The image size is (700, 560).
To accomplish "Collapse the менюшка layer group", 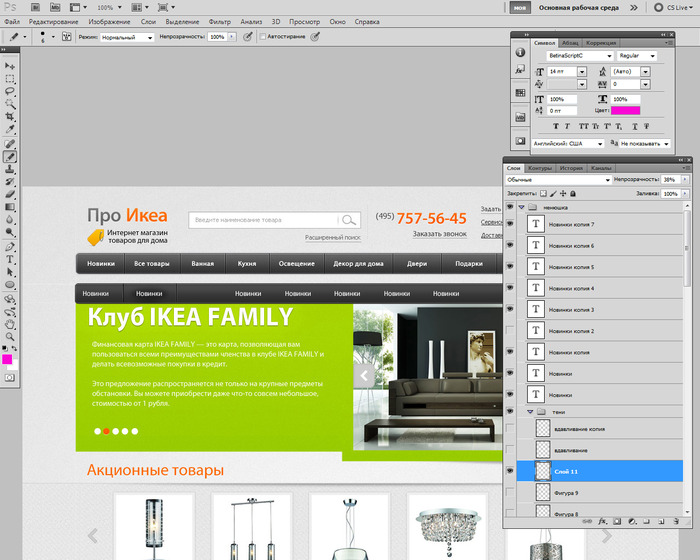I will click(521, 207).
